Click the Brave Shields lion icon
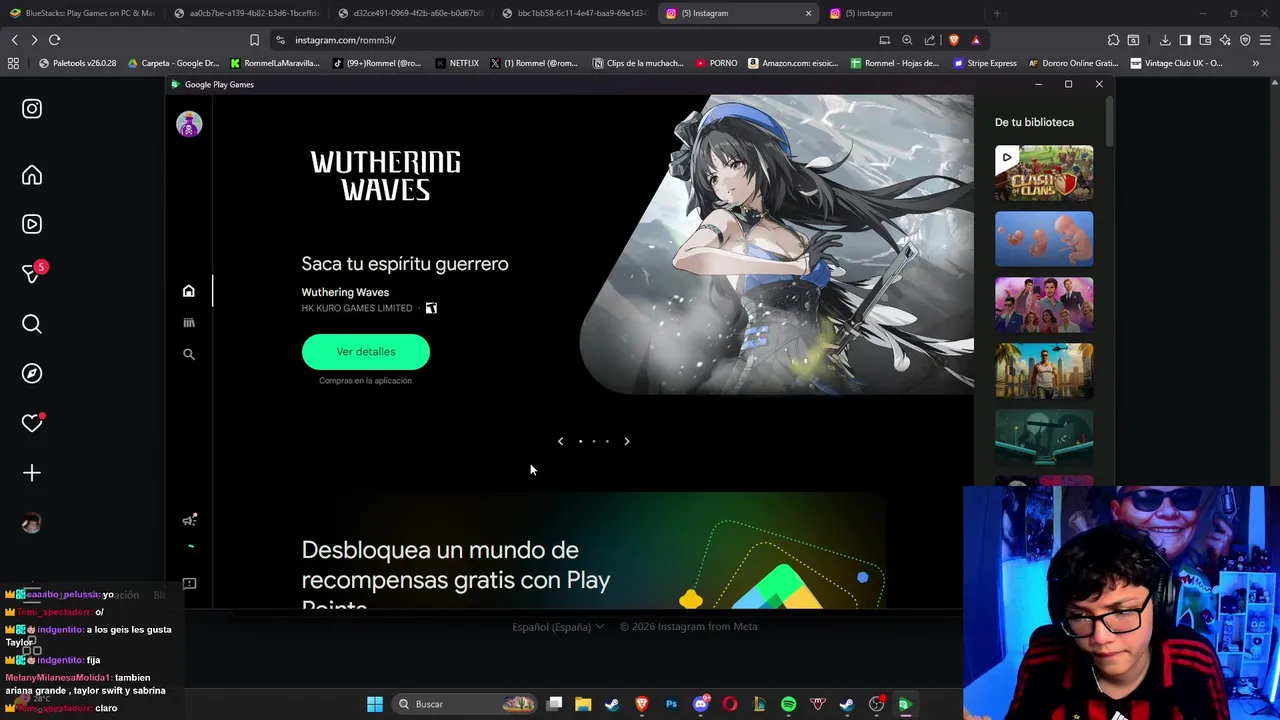The width and height of the screenshot is (1280, 720). click(953, 40)
